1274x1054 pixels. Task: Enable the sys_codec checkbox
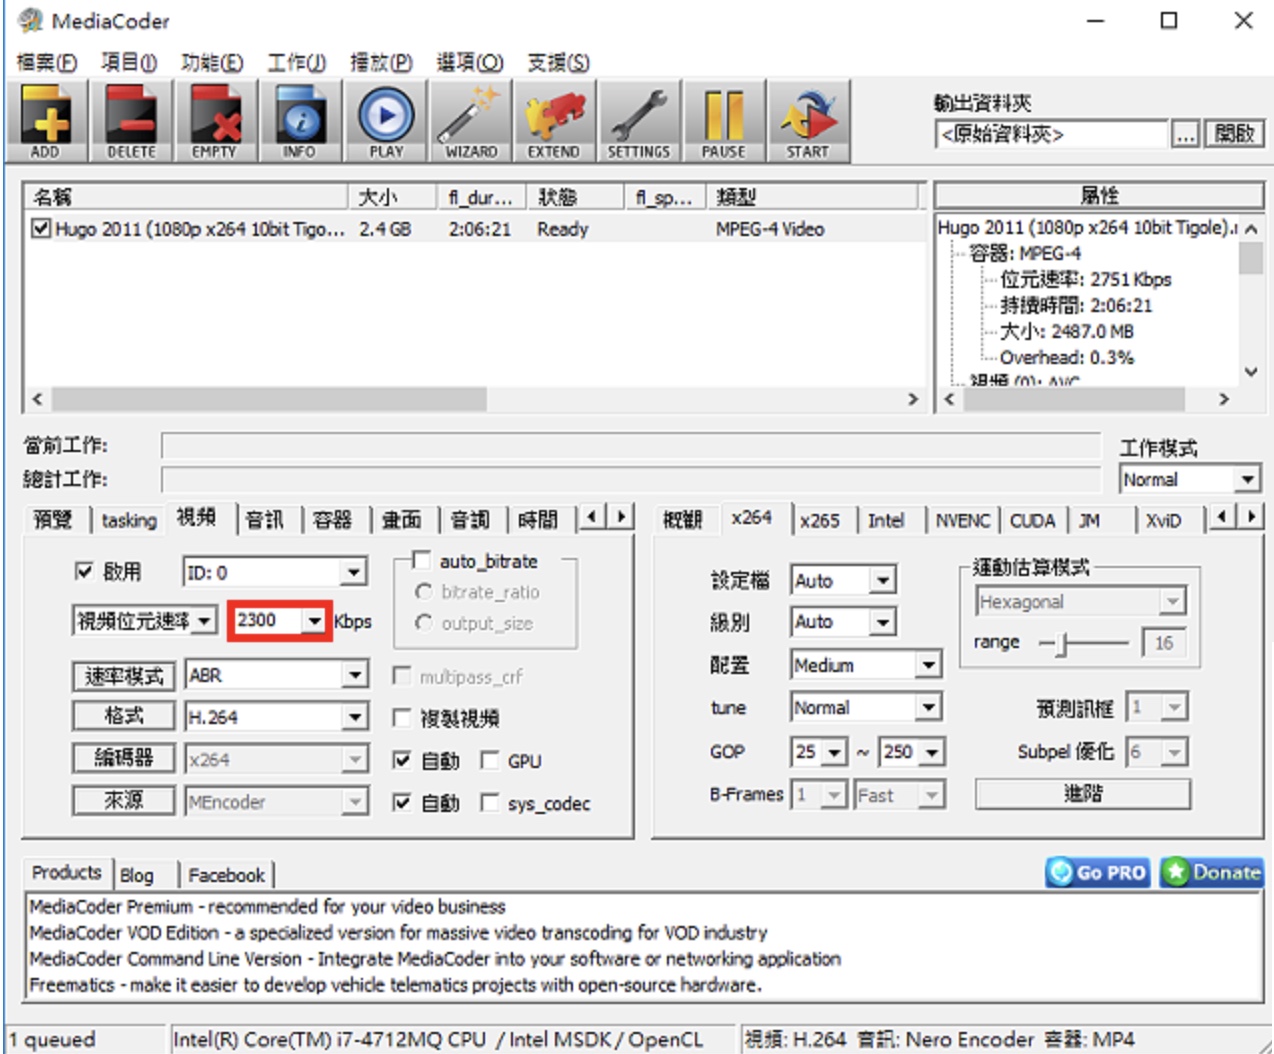coord(489,803)
